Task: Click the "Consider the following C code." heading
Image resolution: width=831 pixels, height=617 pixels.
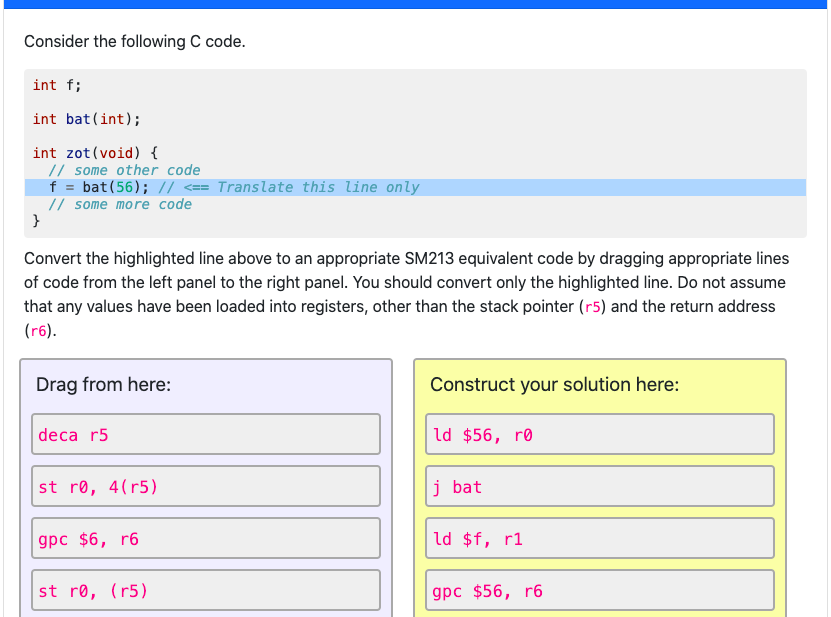Action: click(136, 41)
